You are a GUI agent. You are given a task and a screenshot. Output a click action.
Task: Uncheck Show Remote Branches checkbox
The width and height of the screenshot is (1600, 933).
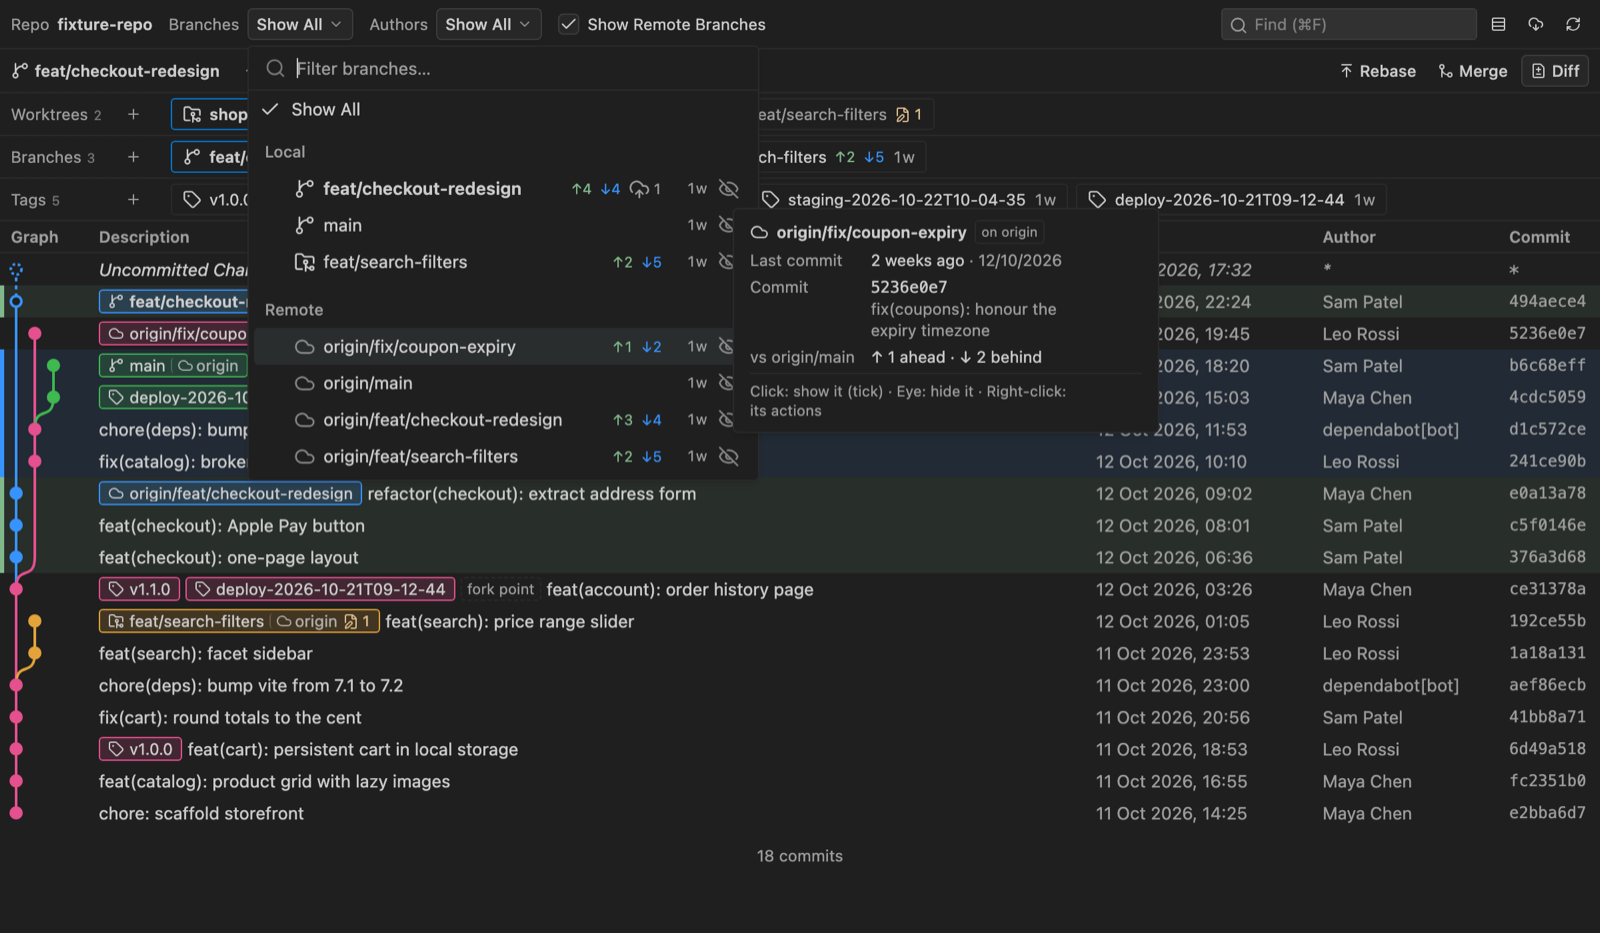click(569, 24)
